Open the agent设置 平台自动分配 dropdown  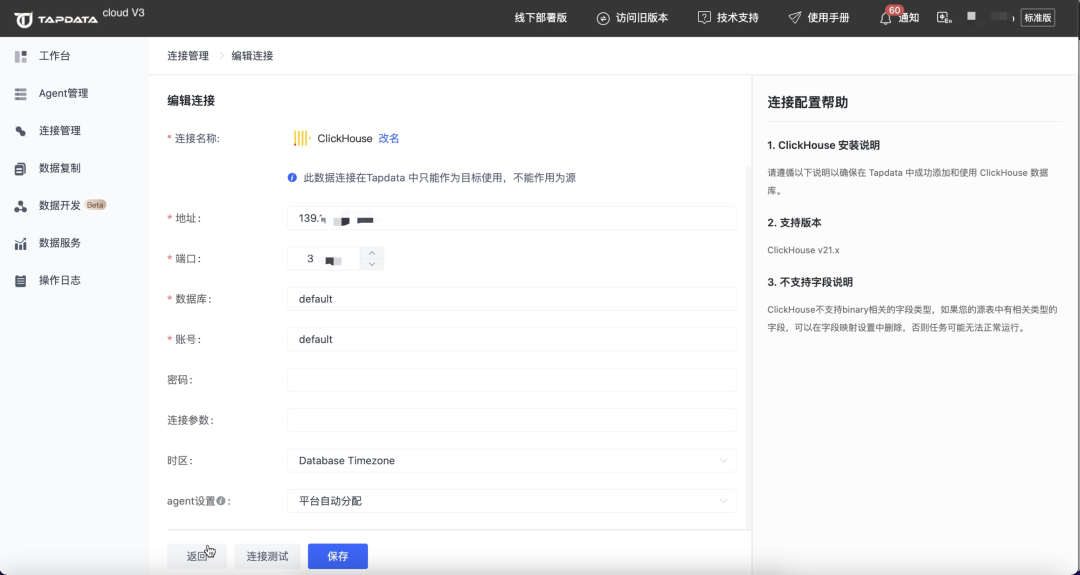(512, 501)
